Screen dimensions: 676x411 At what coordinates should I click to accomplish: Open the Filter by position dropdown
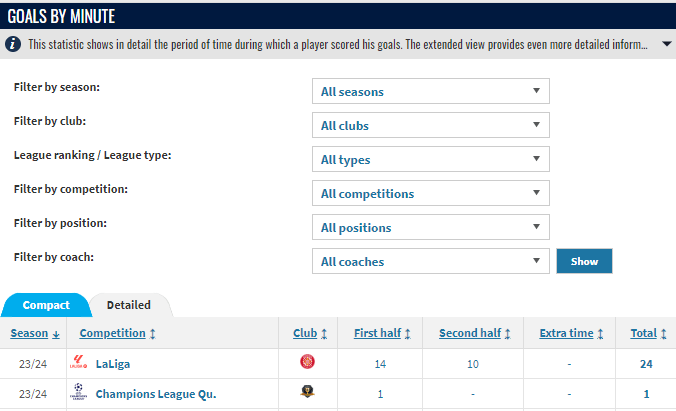430,228
